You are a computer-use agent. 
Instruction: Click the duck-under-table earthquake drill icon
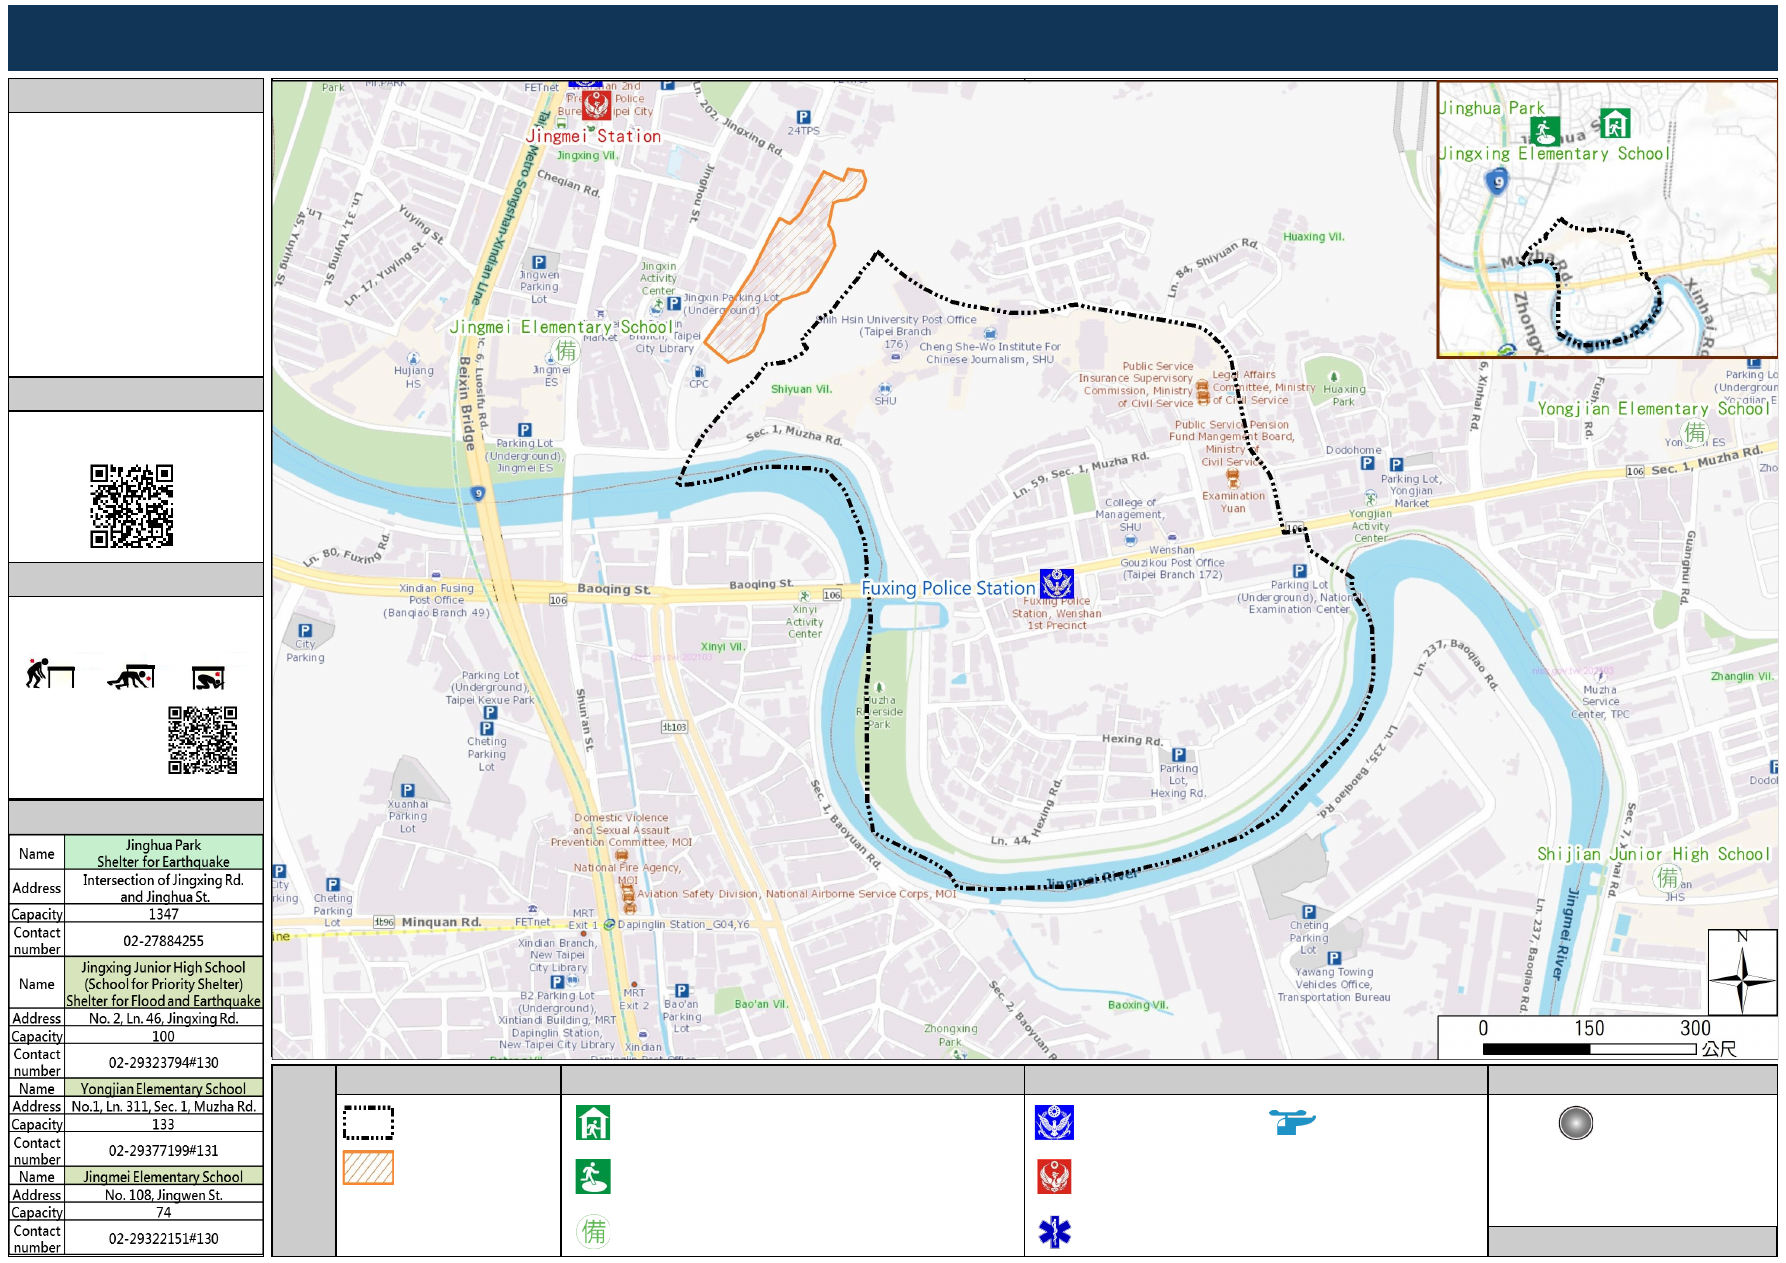coord(50,674)
